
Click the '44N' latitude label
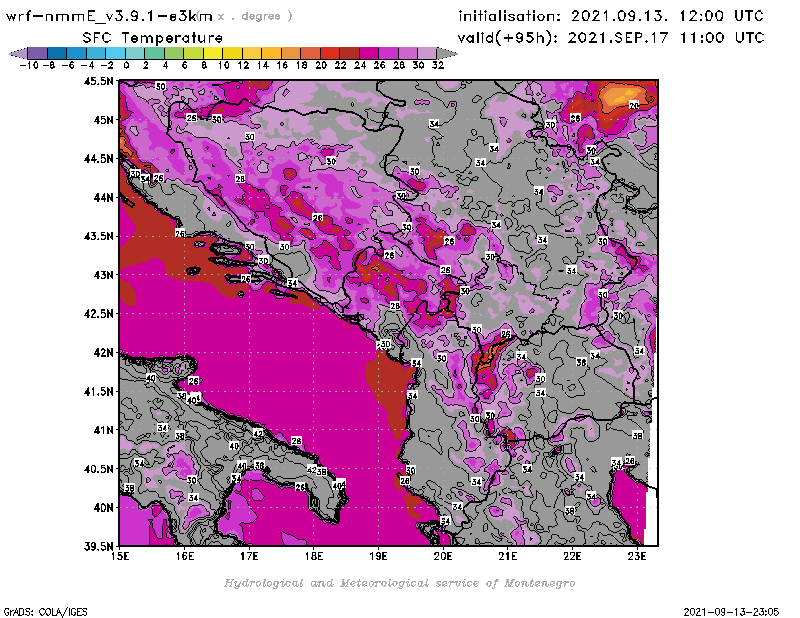(x=103, y=197)
